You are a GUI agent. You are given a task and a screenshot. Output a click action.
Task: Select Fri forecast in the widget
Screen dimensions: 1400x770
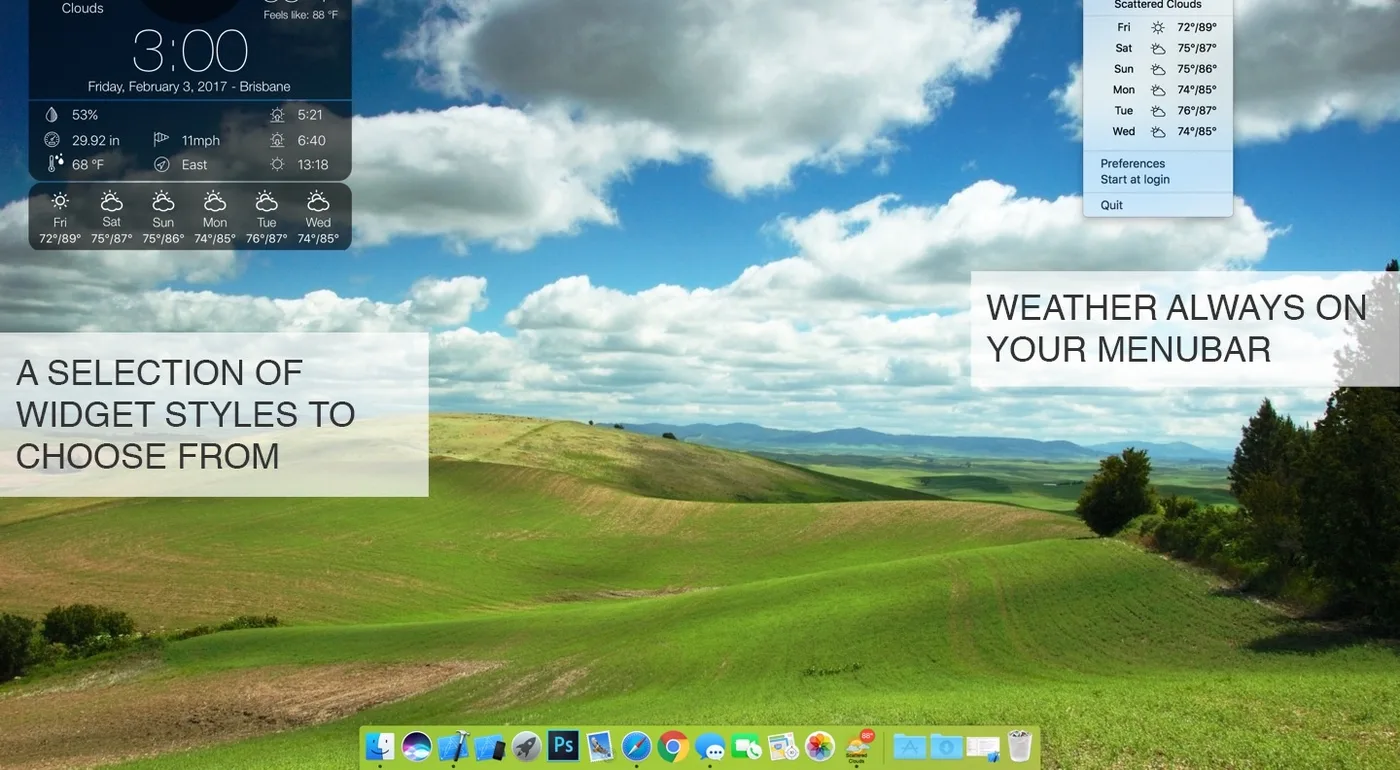60,217
